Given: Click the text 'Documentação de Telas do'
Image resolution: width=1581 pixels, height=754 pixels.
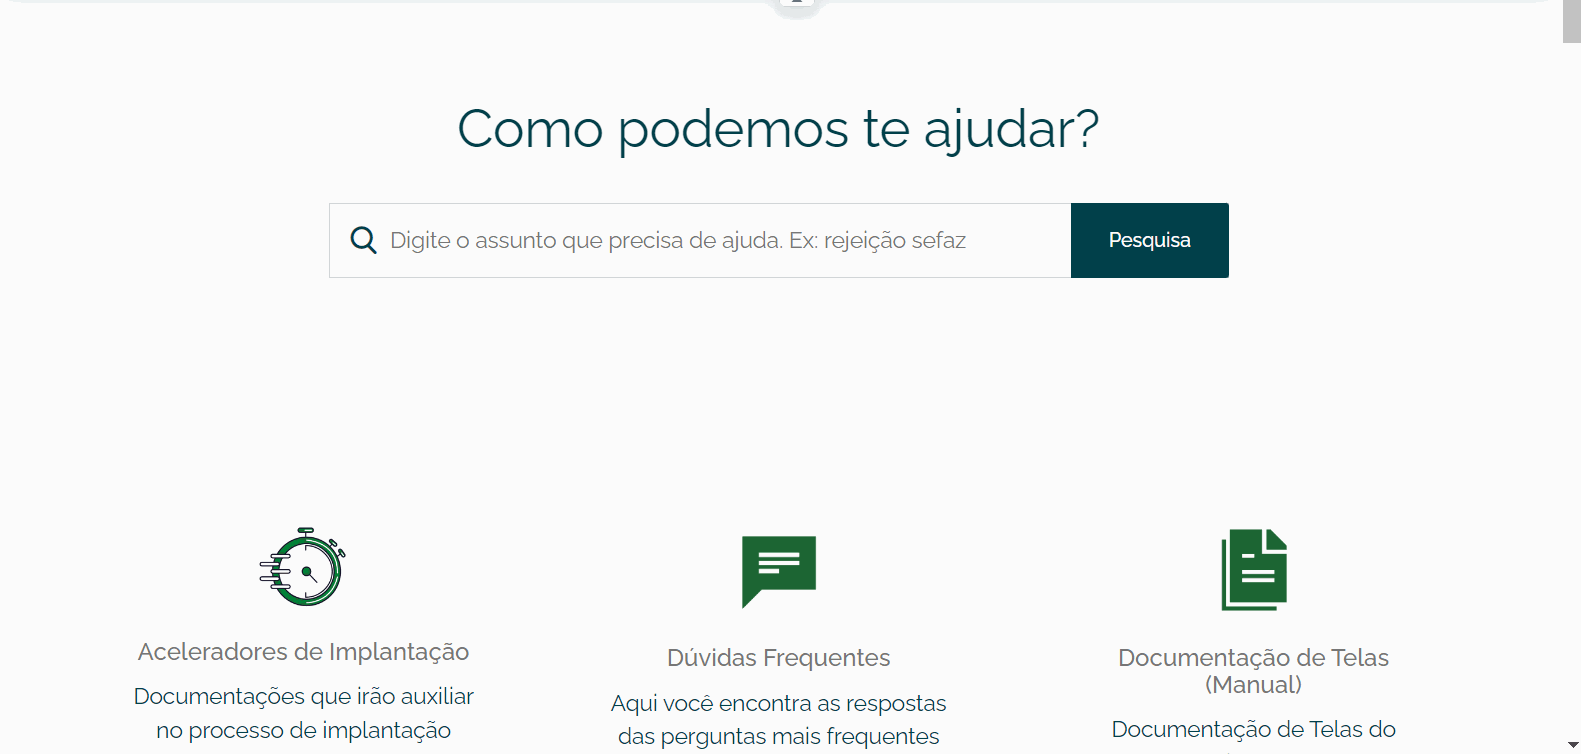Looking at the screenshot, I should 1254,729.
